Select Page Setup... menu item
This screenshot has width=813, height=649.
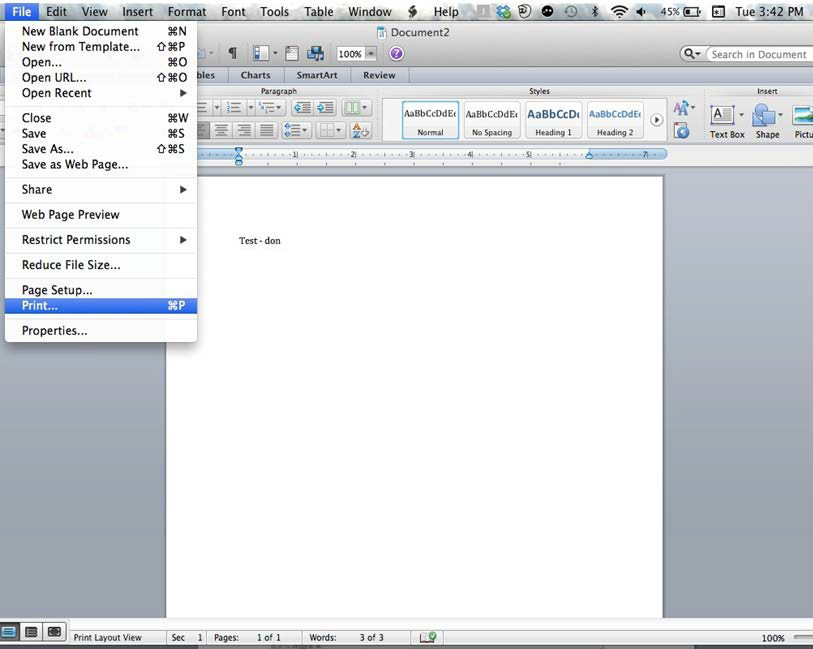(x=101, y=290)
